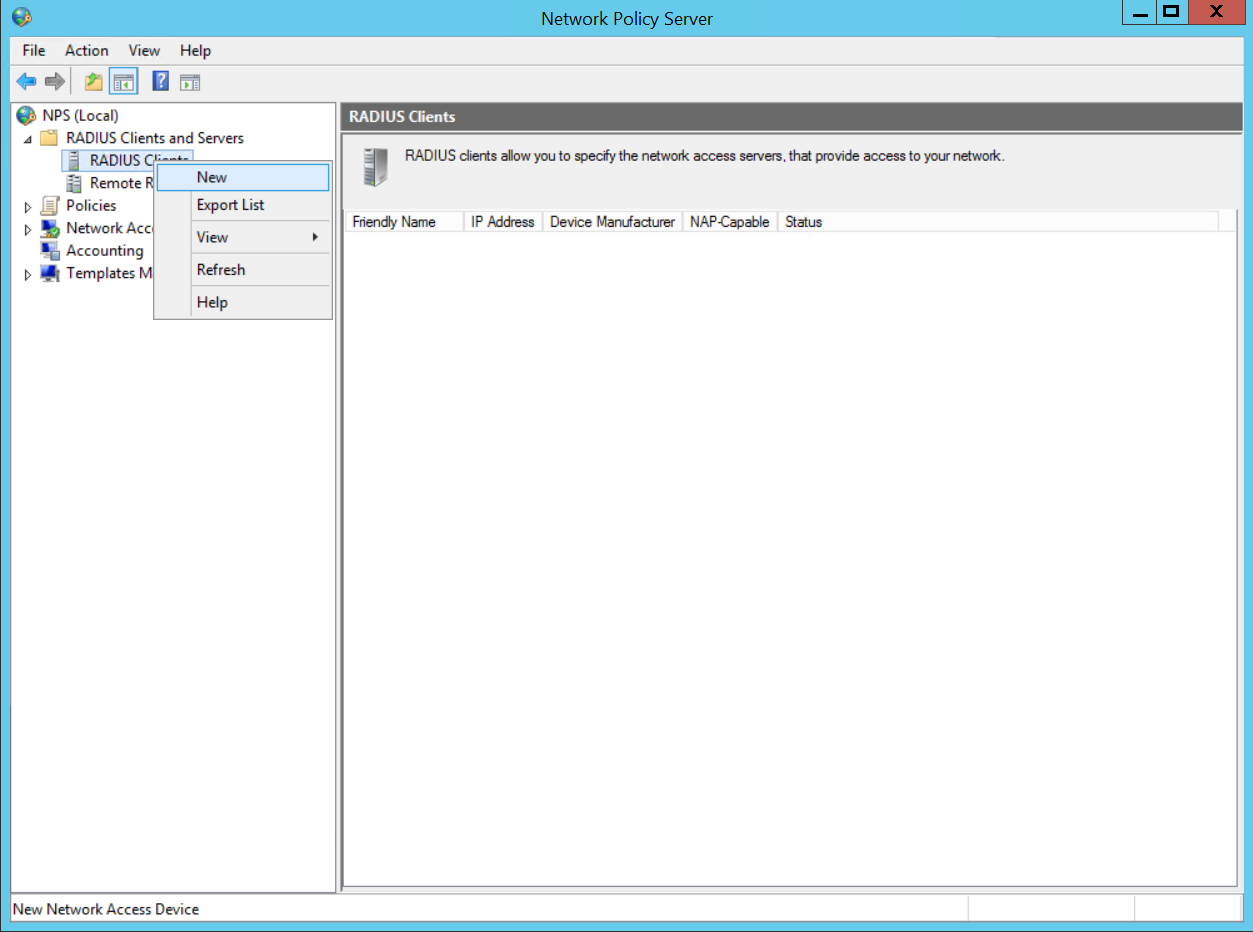Select the RADIUS Clients and Servers label

155,138
